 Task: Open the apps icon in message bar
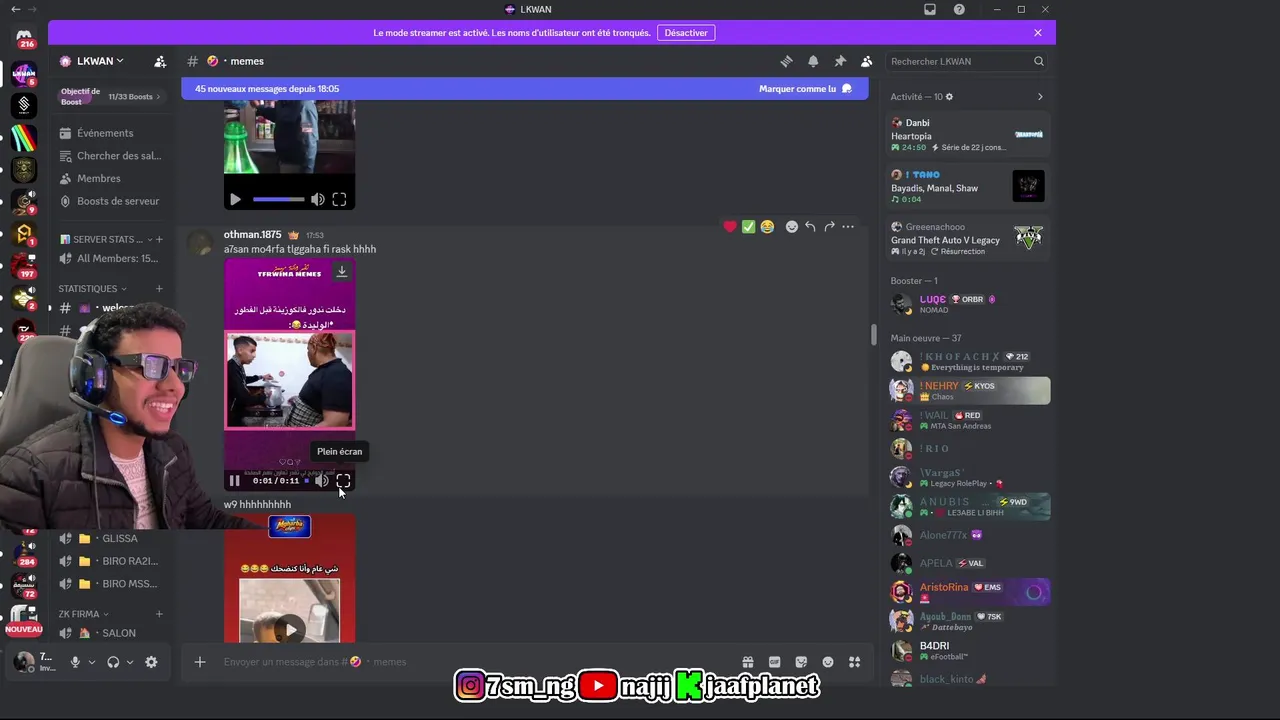pyautogui.click(x=854, y=662)
